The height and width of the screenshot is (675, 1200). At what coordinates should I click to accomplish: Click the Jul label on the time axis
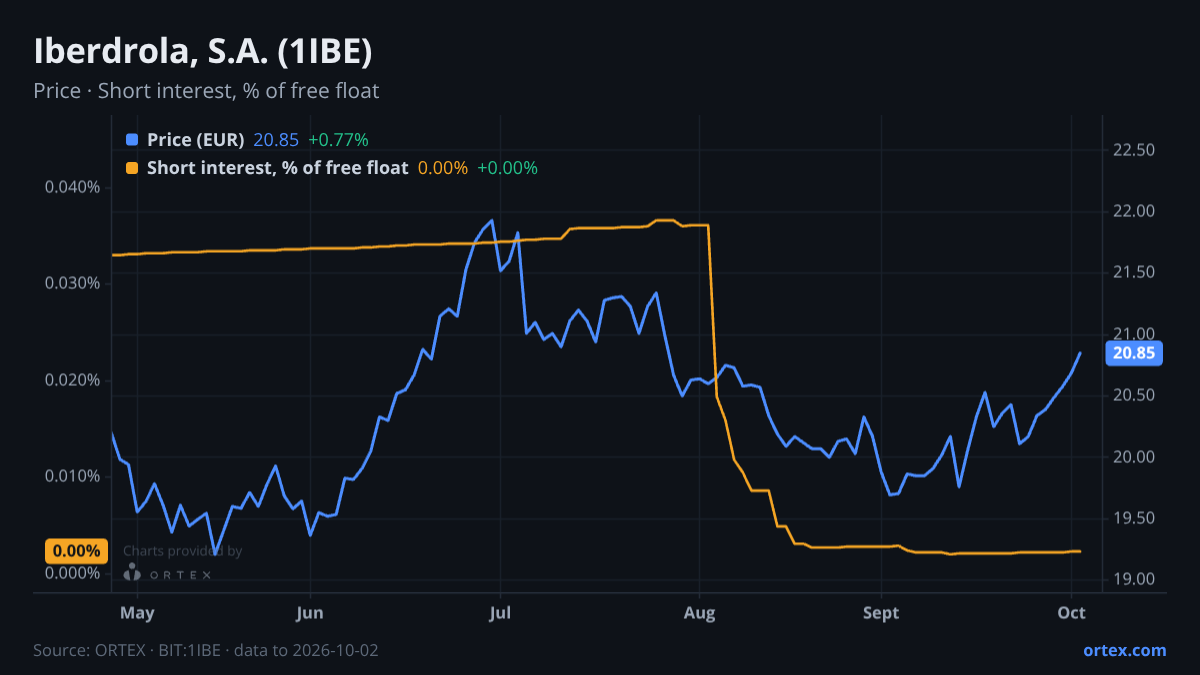click(500, 613)
